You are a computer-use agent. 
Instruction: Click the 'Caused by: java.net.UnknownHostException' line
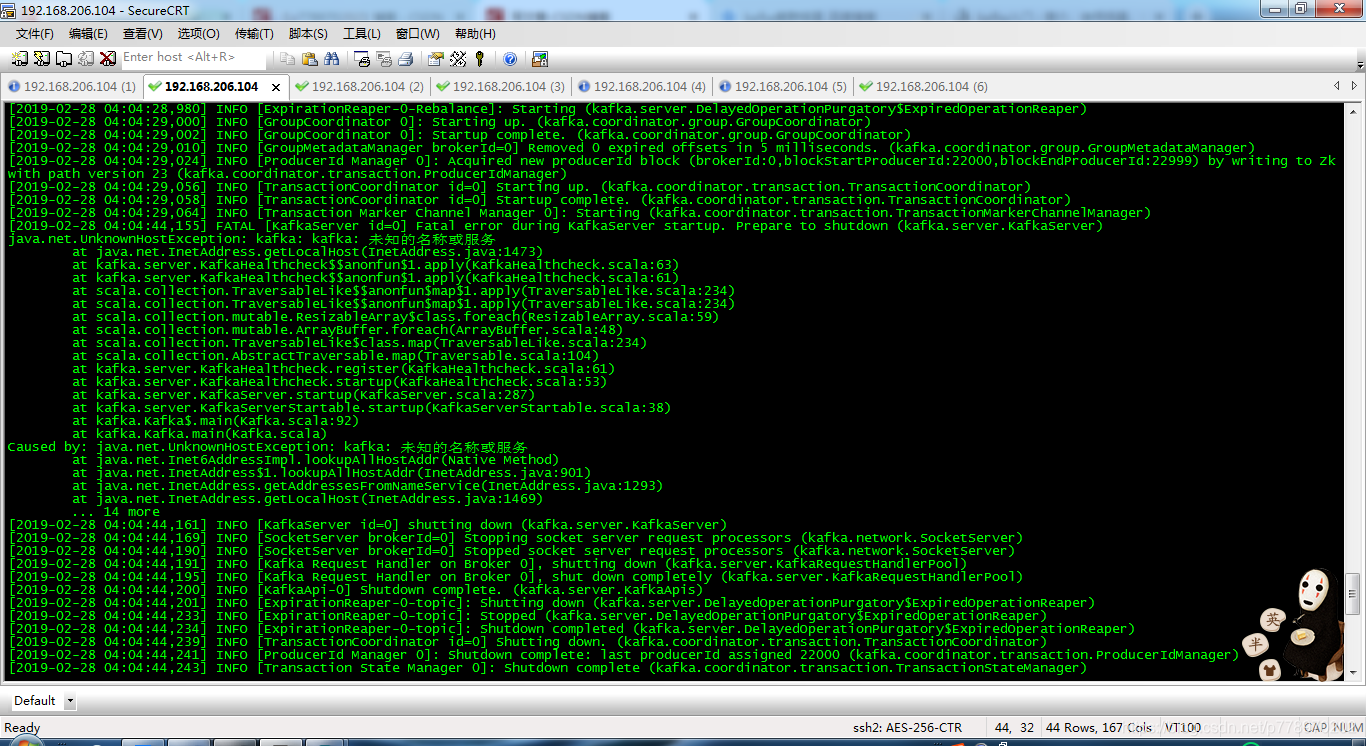click(267, 447)
